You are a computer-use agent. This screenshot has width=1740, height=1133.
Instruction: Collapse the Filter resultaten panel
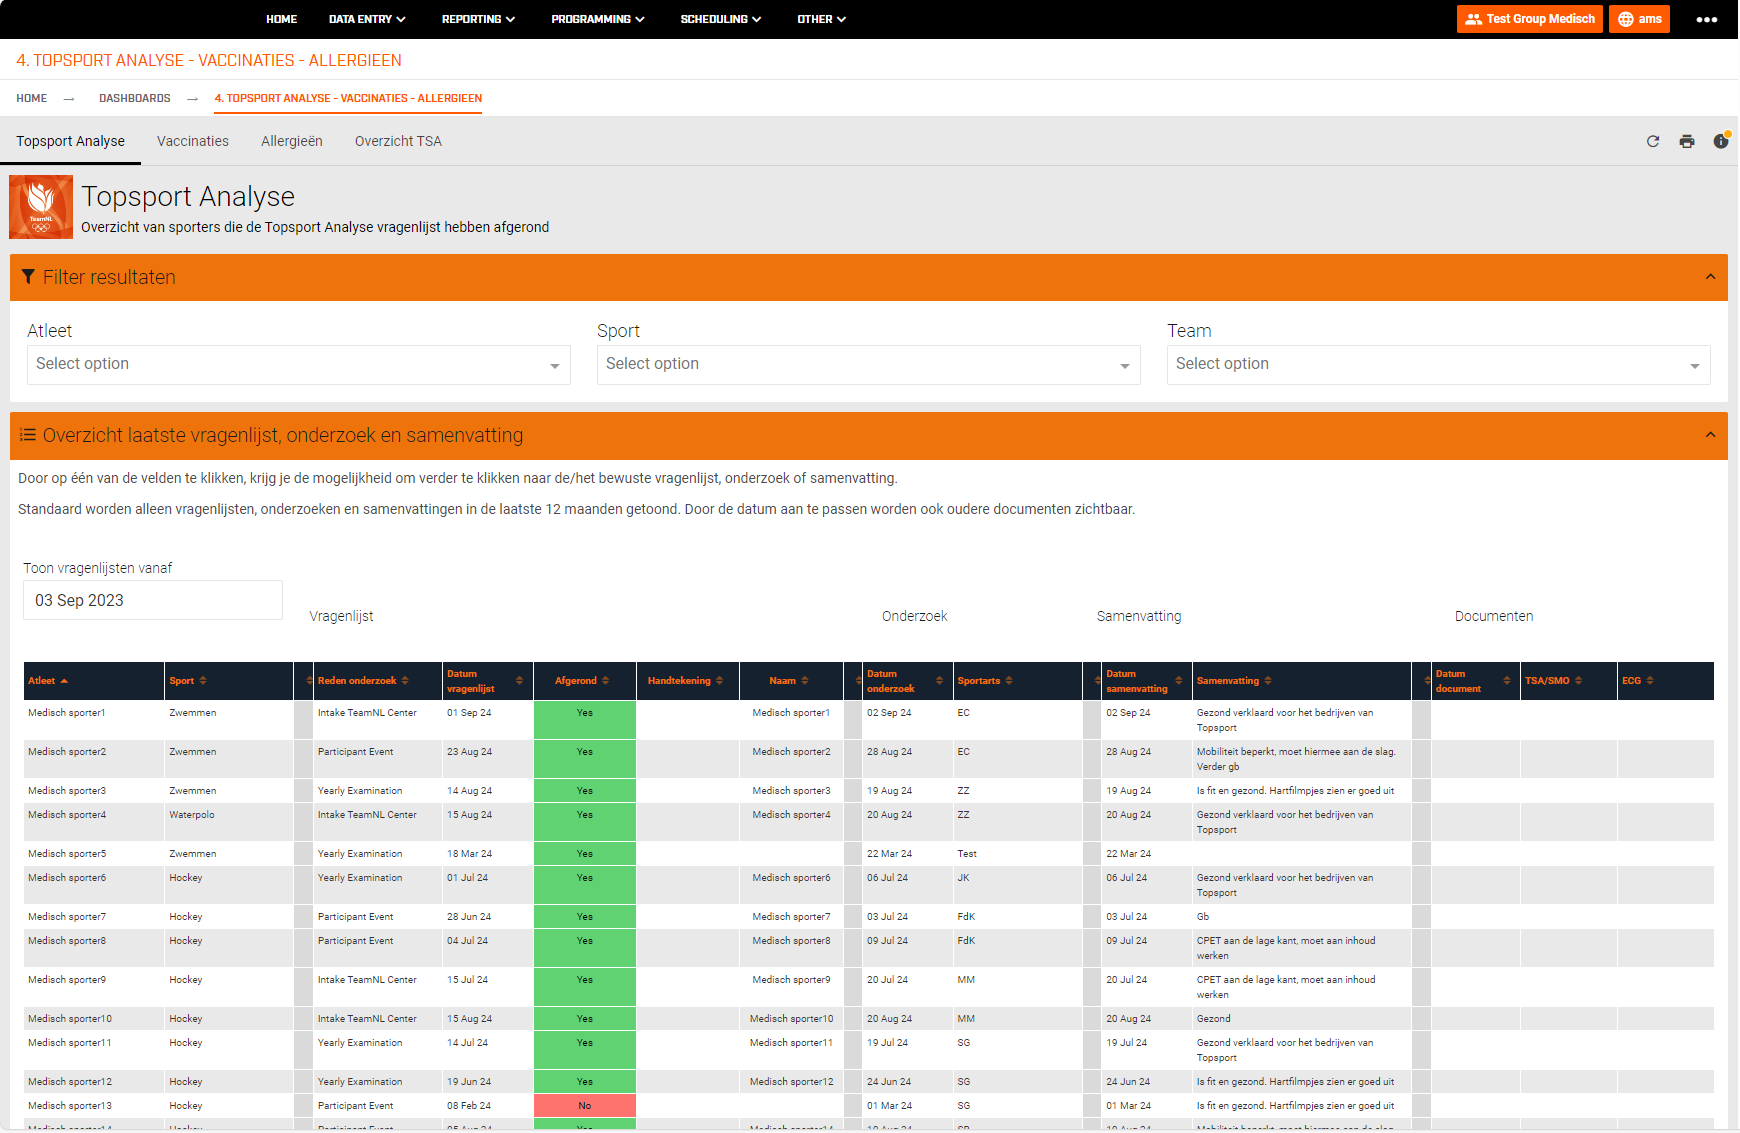[x=1710, y=277]
